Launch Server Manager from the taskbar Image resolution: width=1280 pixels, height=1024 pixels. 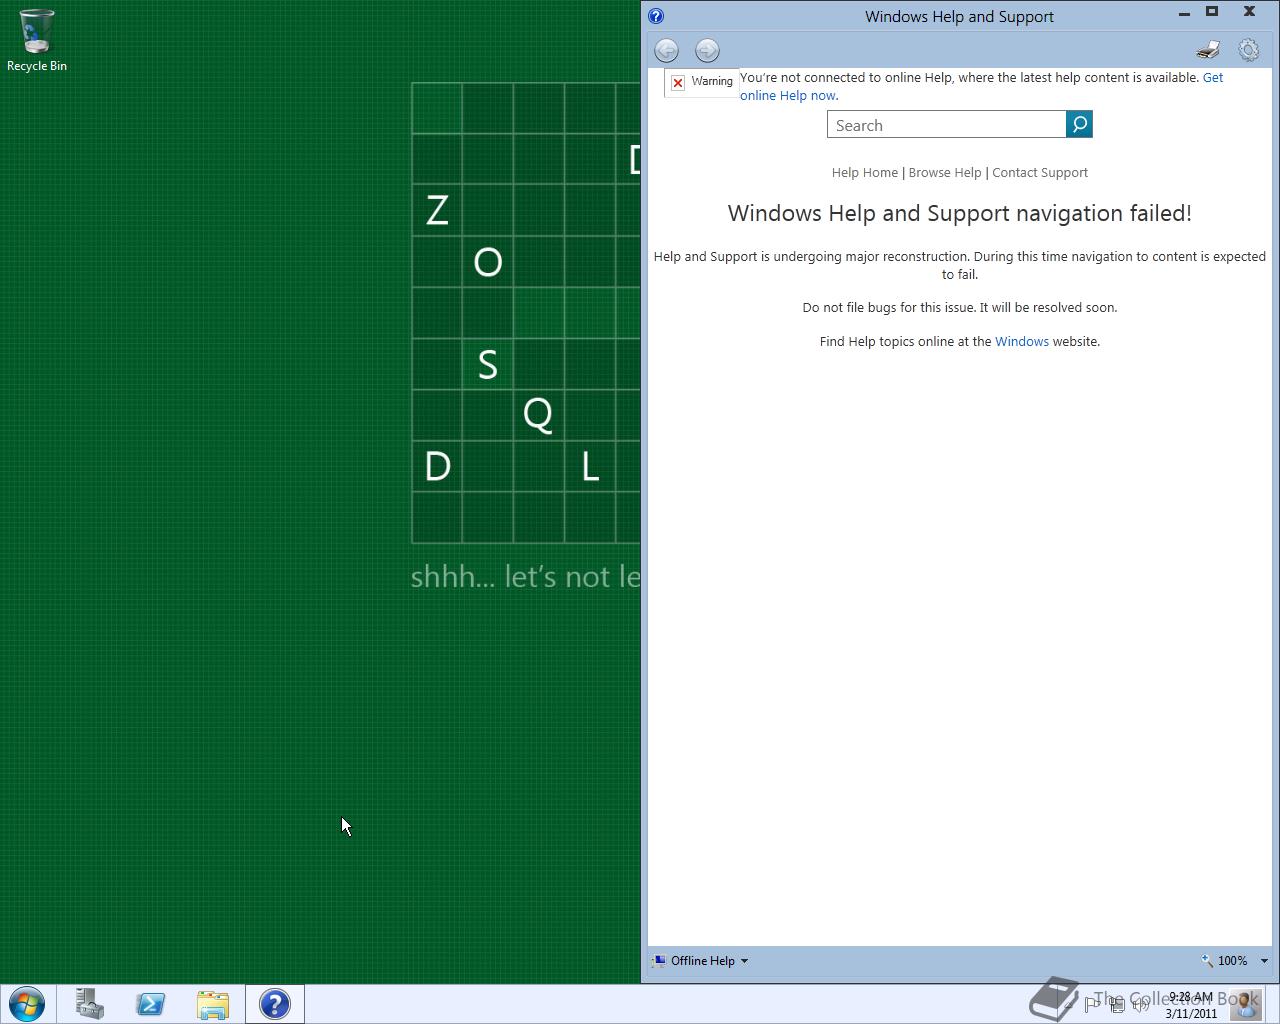[x=90, y=1004]
